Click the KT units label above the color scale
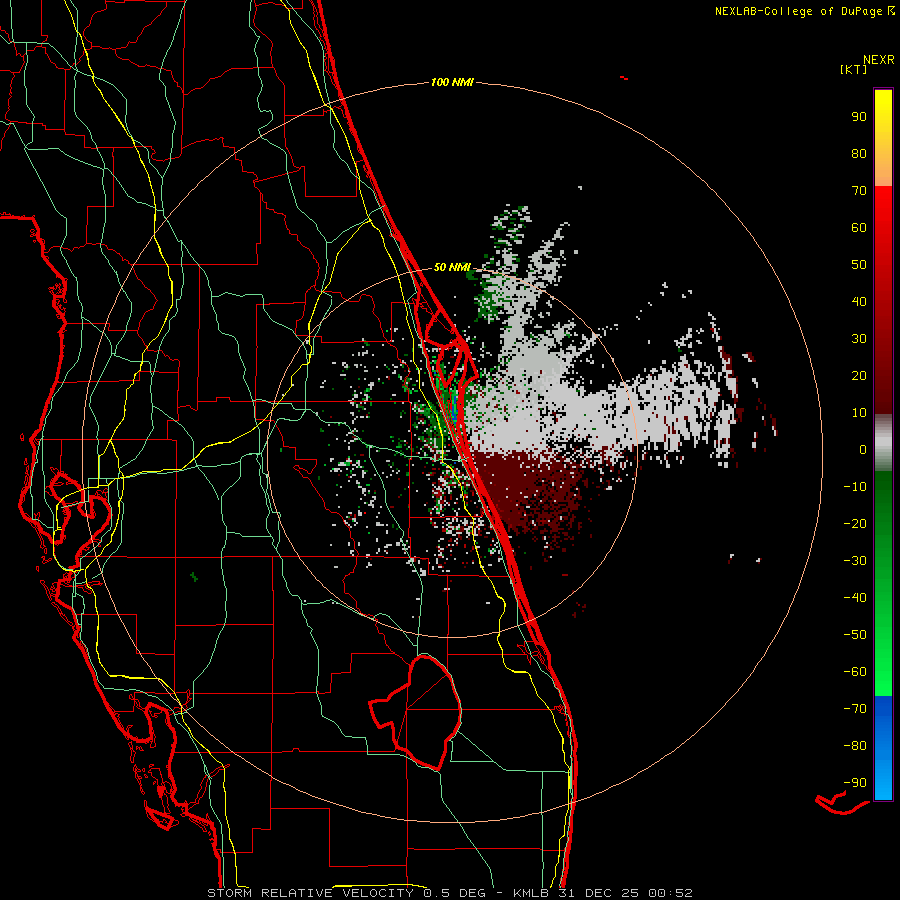900x900 pixels. [x=853, y=69]
